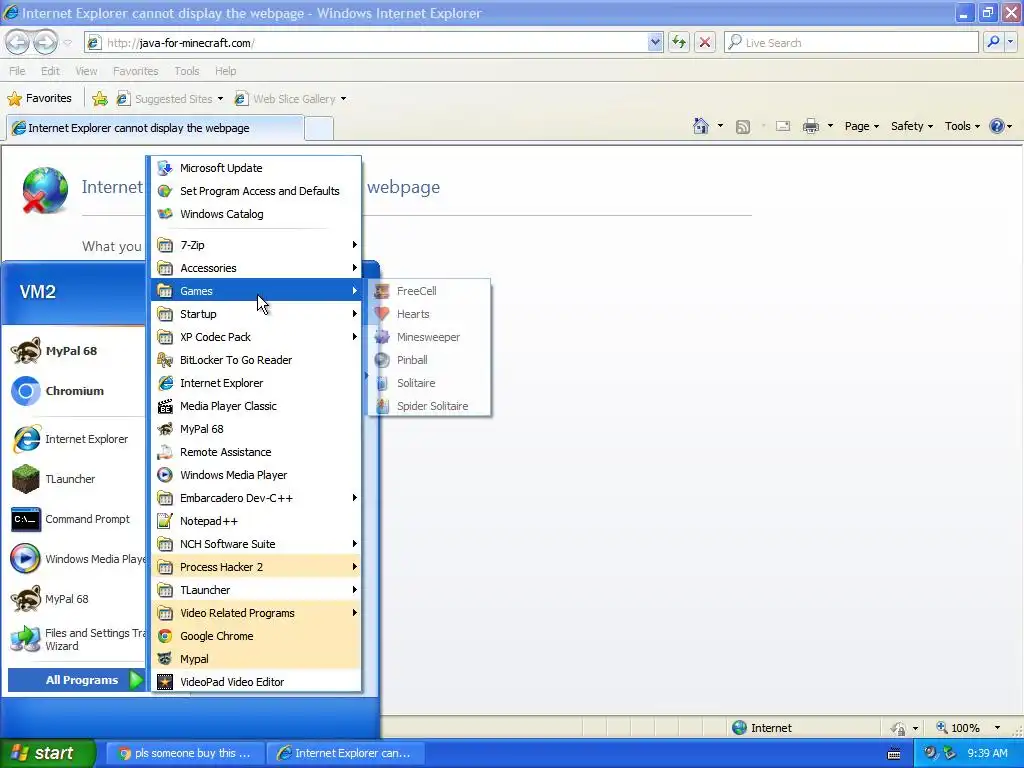Click Add to Favorites Bar star icon
This screenshot has height=768, width=1024.
[x=100, y=99]
